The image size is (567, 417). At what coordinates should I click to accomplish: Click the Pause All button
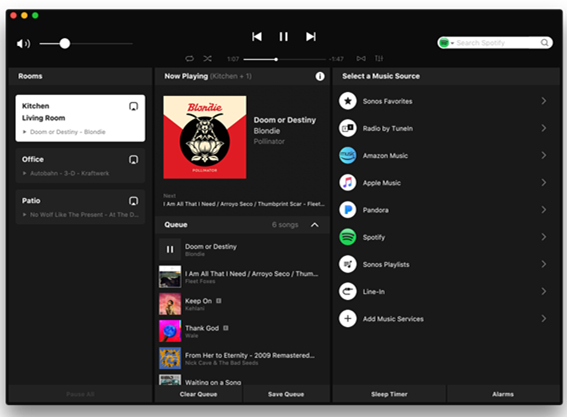click(x=80, y=394)
